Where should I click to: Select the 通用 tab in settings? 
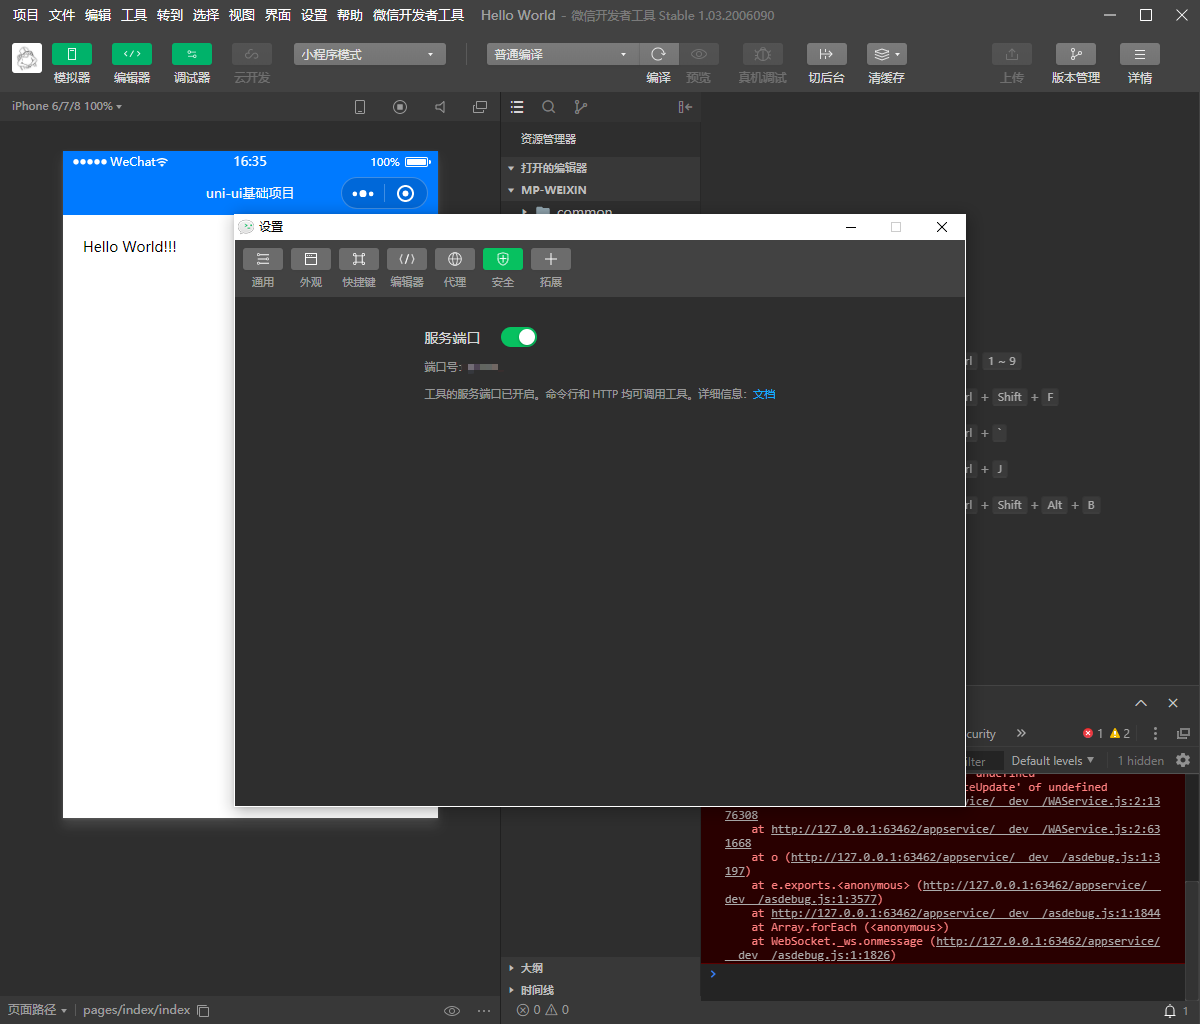click(x=263, y=269)
